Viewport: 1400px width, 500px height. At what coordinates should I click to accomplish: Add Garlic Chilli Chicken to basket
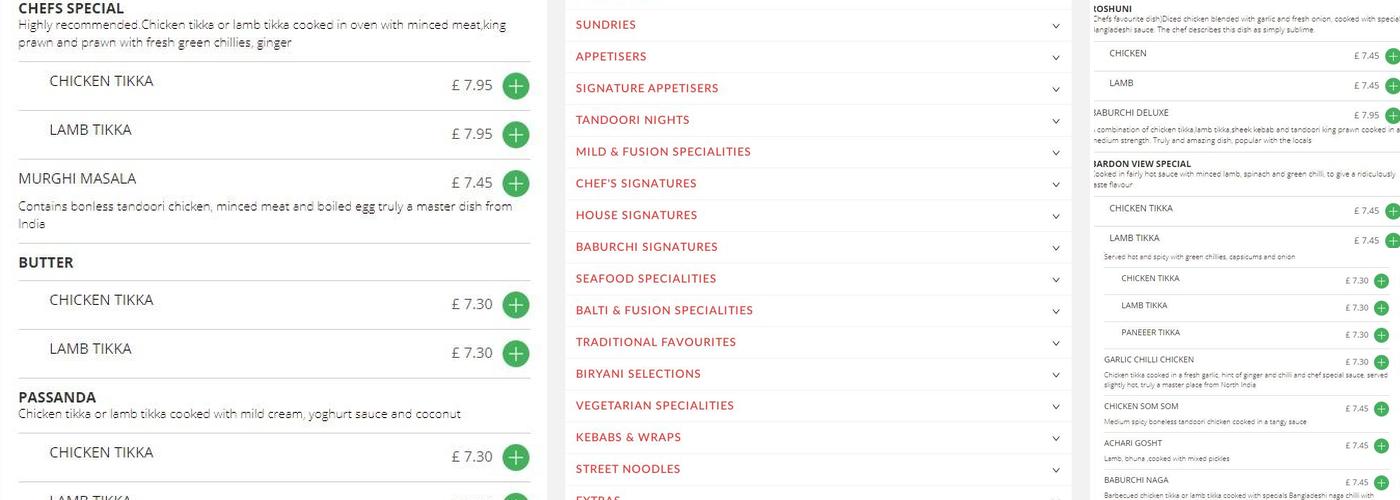point(1381,362)
